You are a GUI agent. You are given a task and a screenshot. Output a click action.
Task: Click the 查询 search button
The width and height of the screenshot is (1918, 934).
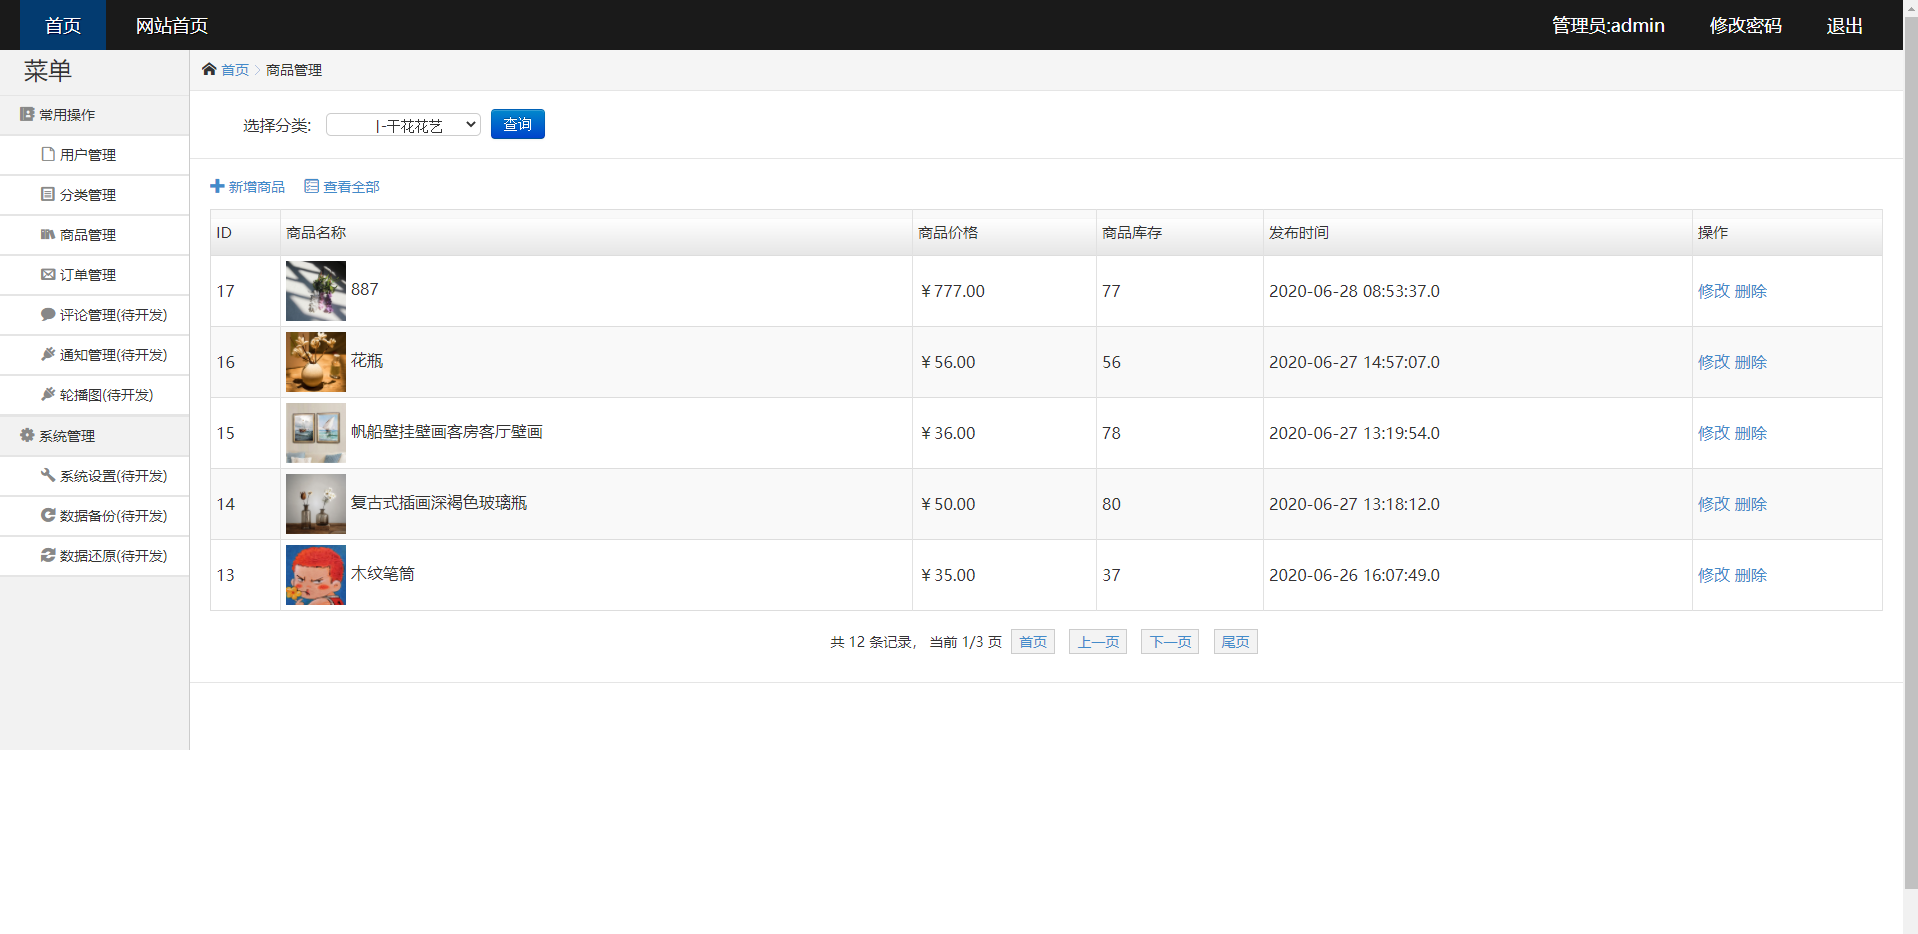point(517,123)
